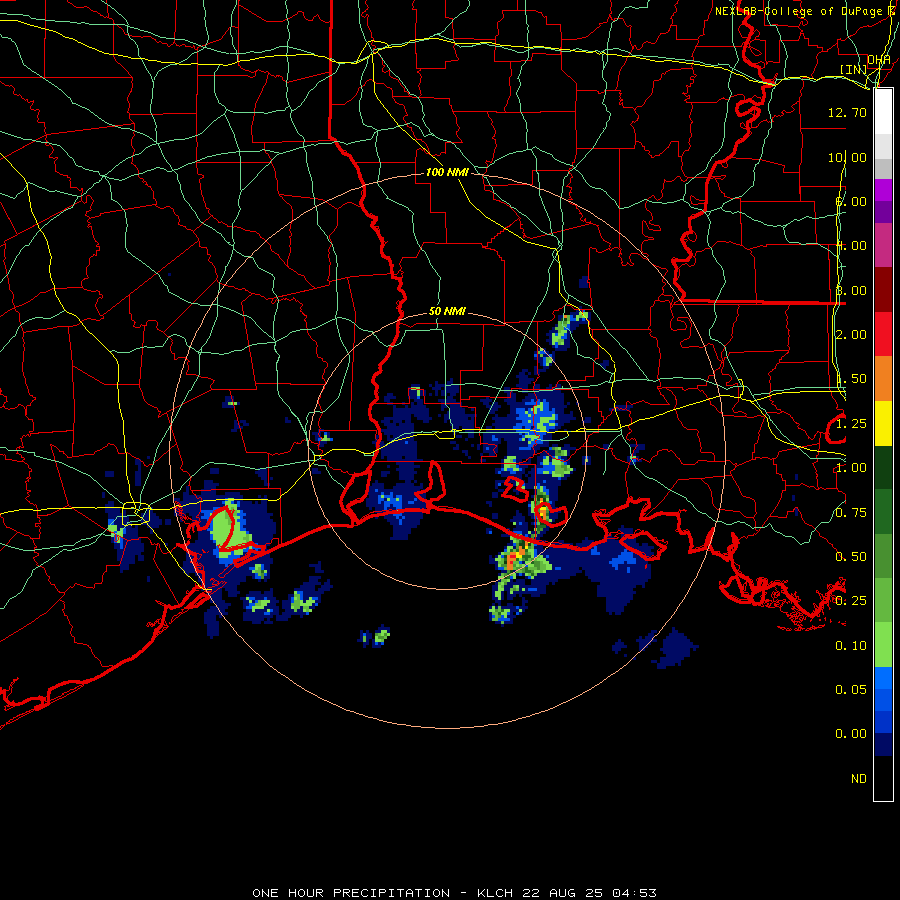The width and height of the screenshot is (900, 900).
Task: Click the OHA product label above legend
Action: (879, 60)
